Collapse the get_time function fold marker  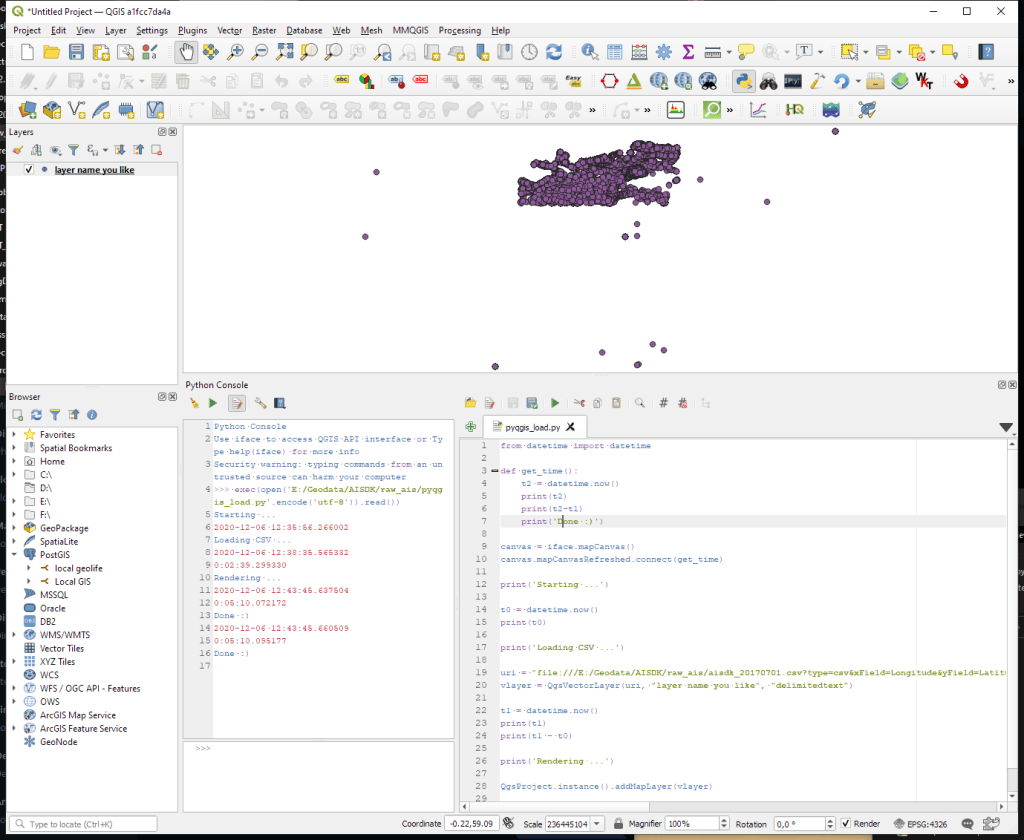tap(494, 471)
